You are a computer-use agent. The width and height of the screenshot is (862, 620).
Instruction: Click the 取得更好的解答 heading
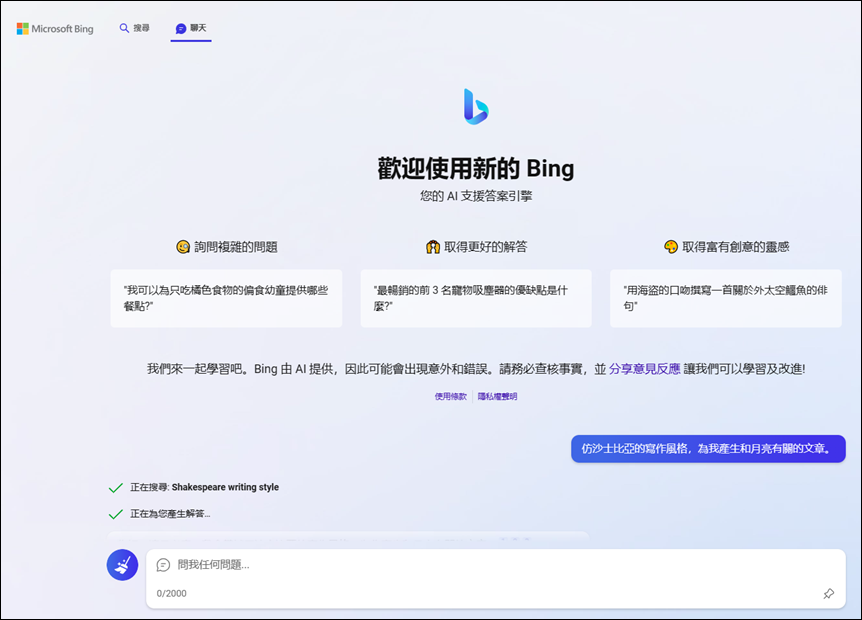[x=485, y=247]
